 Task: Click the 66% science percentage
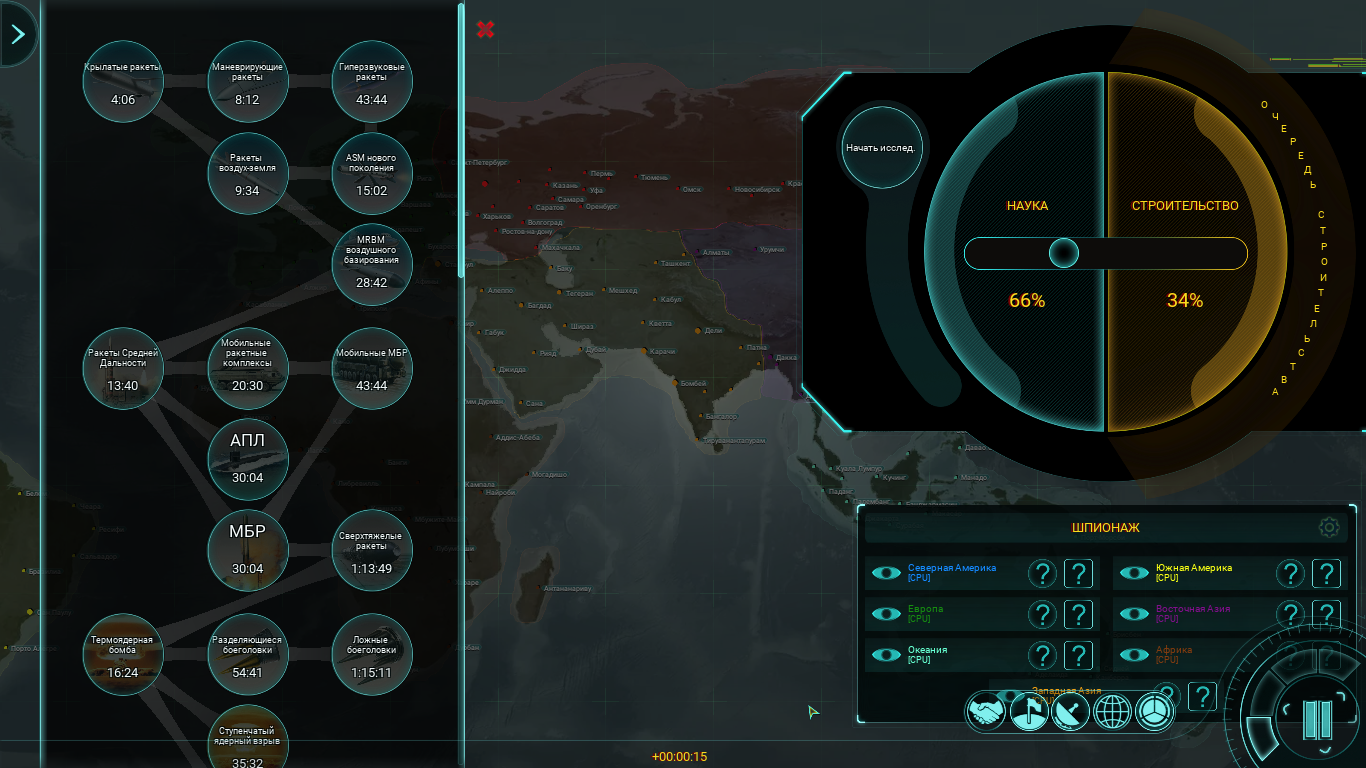pos(1026,300)
